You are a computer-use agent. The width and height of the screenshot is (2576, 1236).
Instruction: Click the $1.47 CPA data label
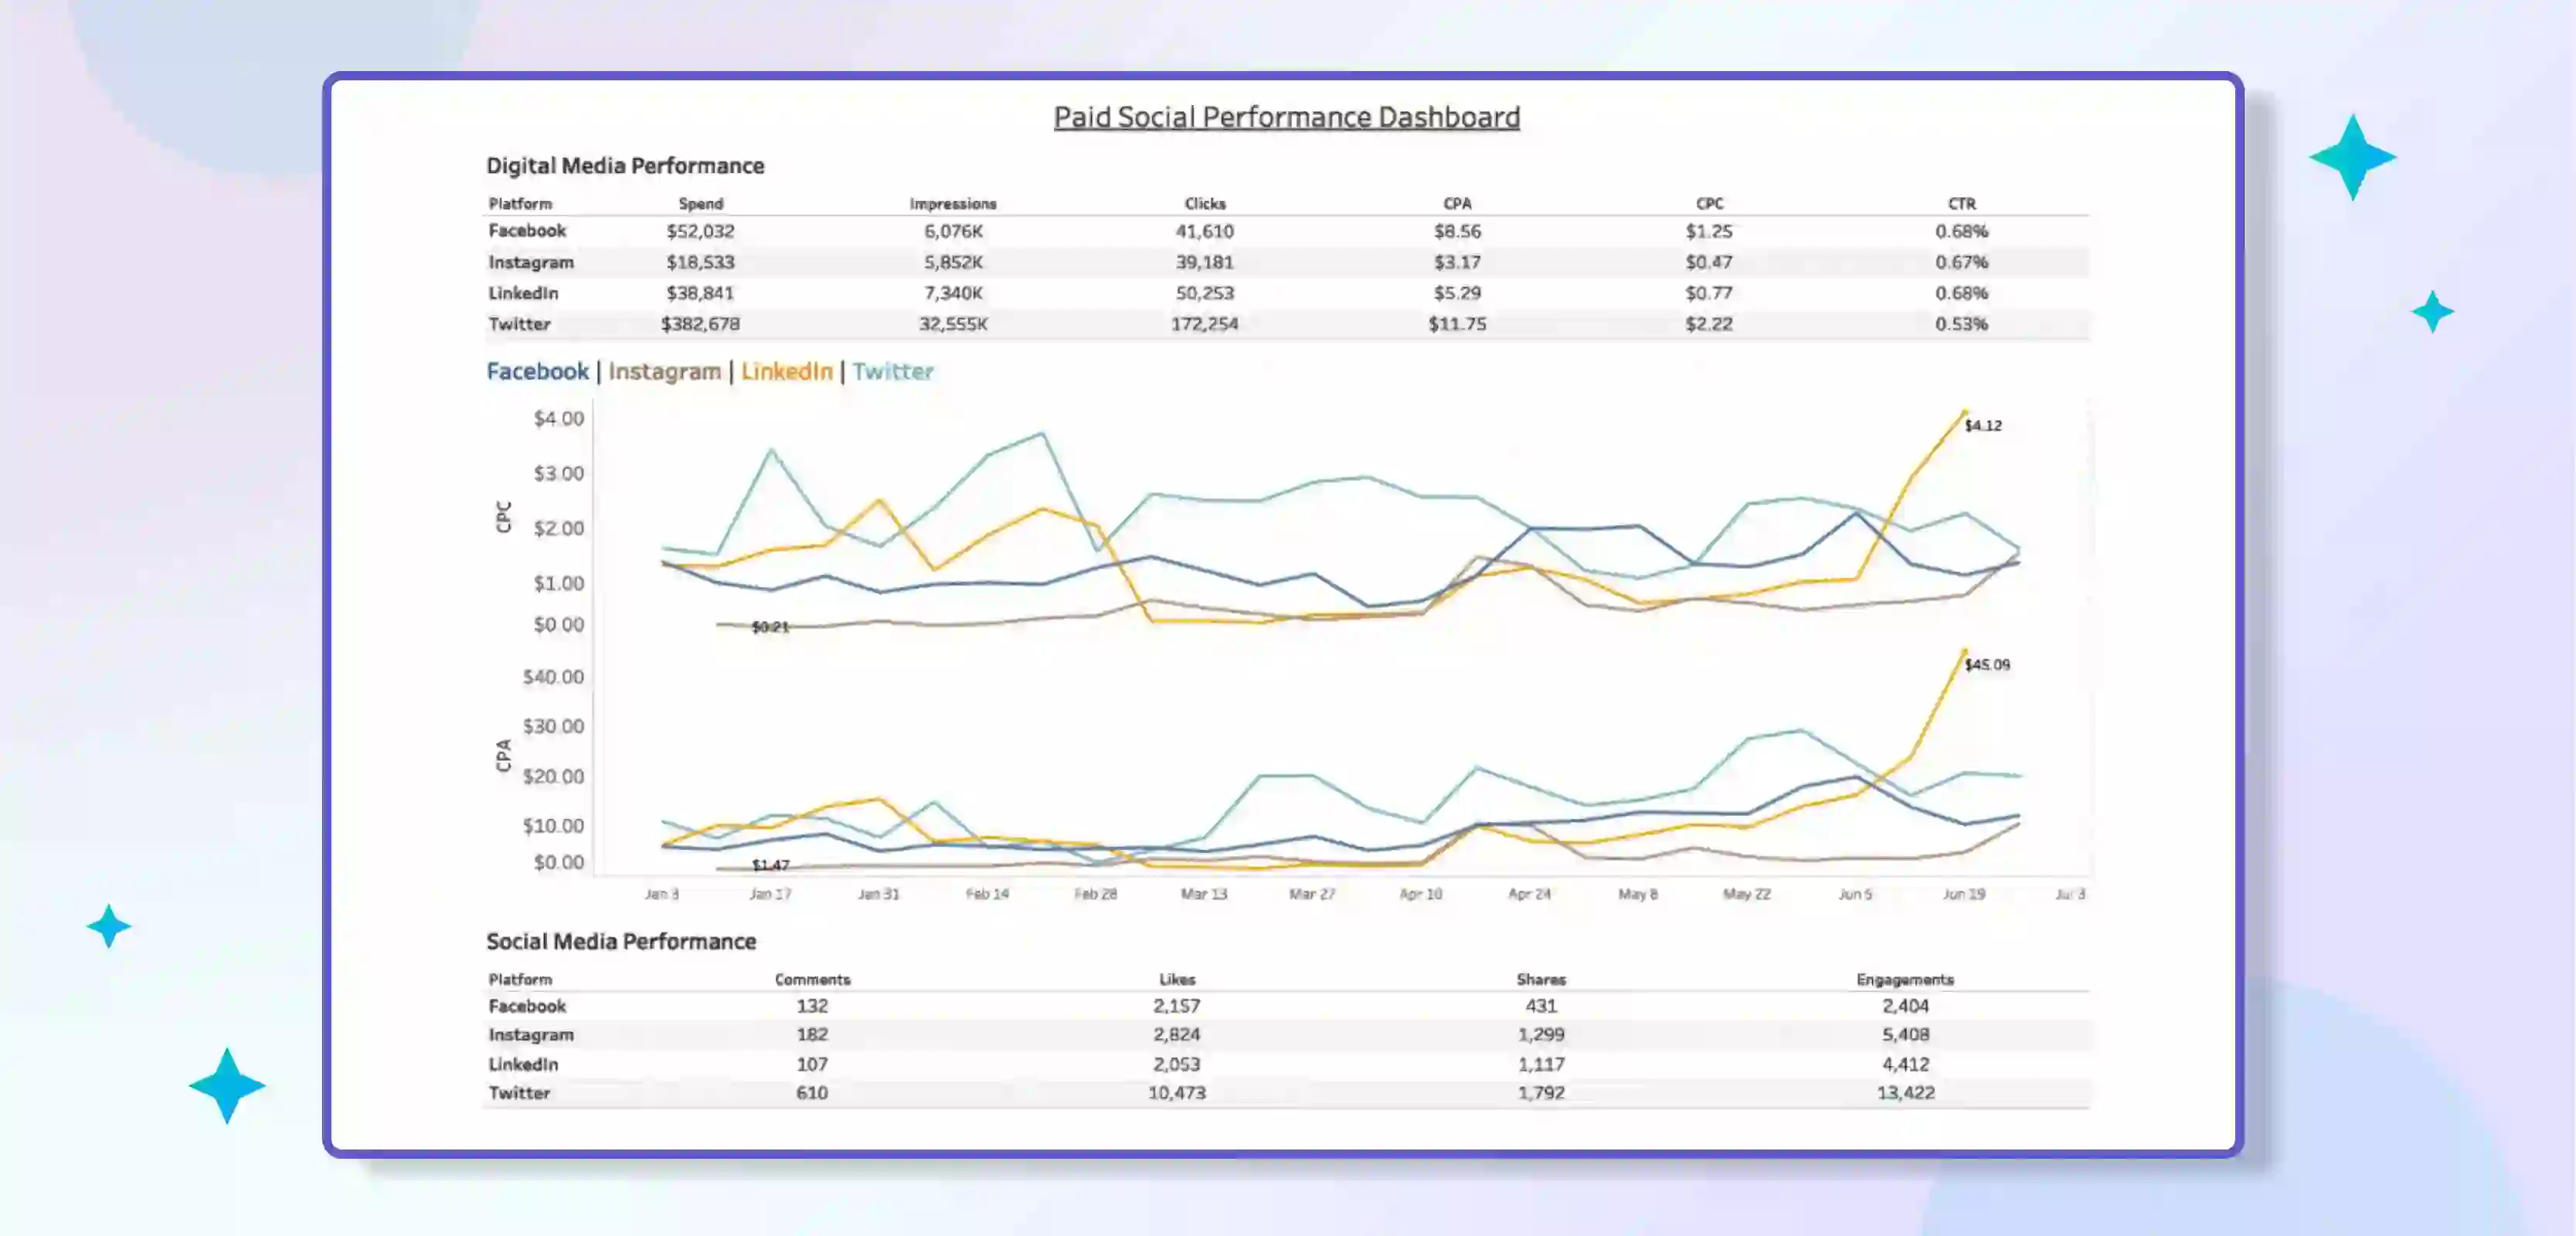coord(770,865)
